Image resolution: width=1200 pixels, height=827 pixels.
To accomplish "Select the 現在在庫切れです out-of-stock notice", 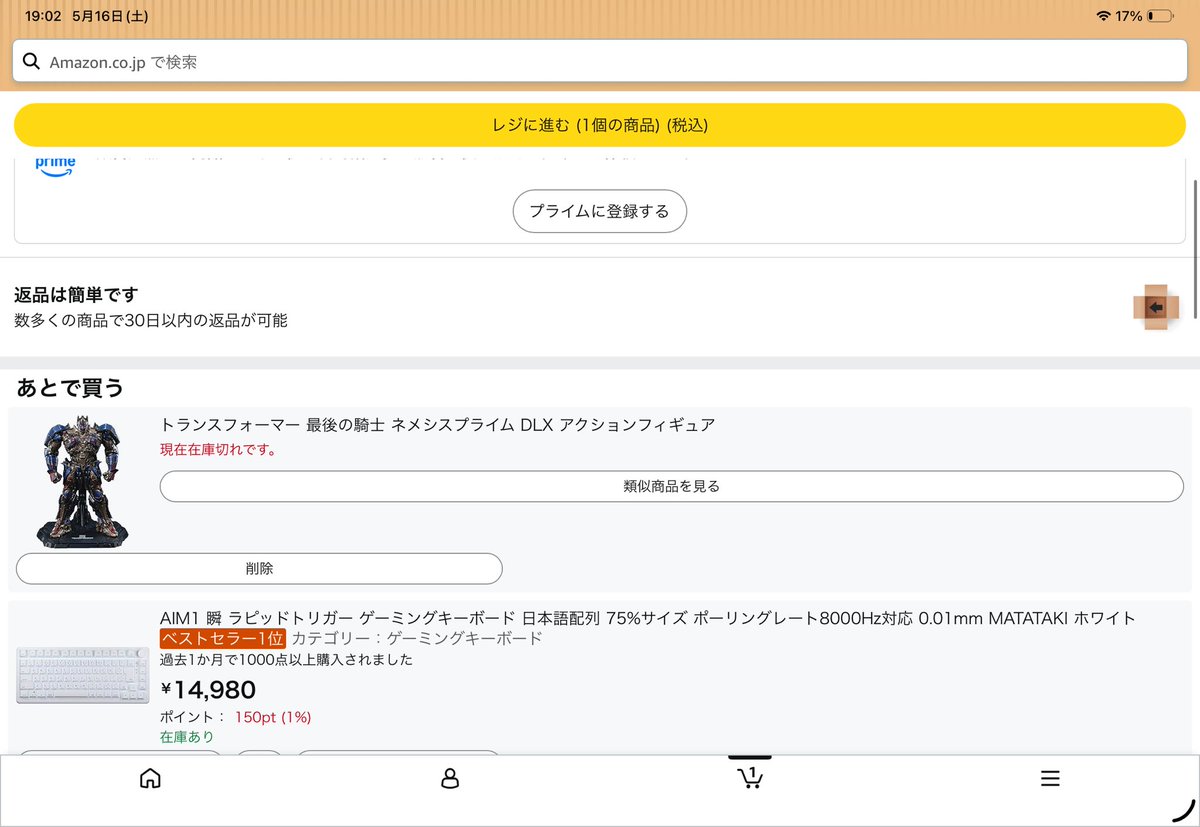I will [x=219, y=450].
